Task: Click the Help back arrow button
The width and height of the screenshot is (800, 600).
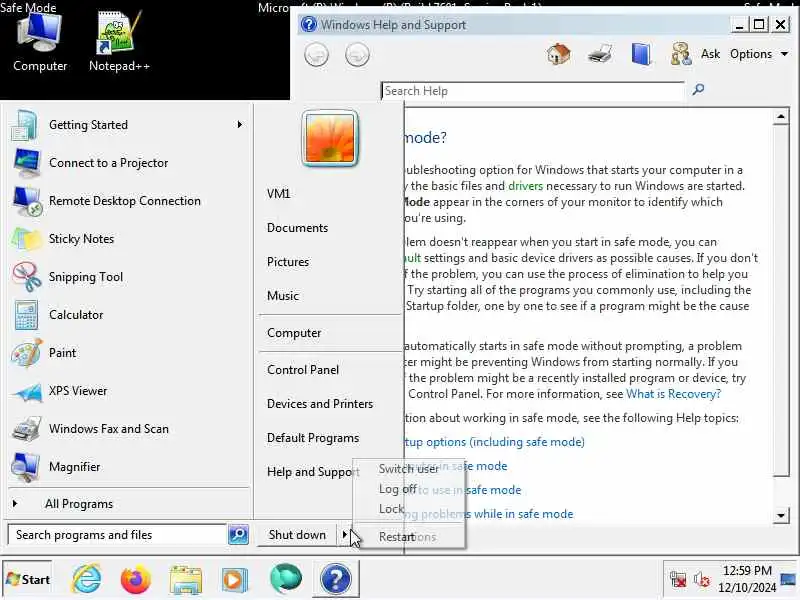Action: coord(316,55)
